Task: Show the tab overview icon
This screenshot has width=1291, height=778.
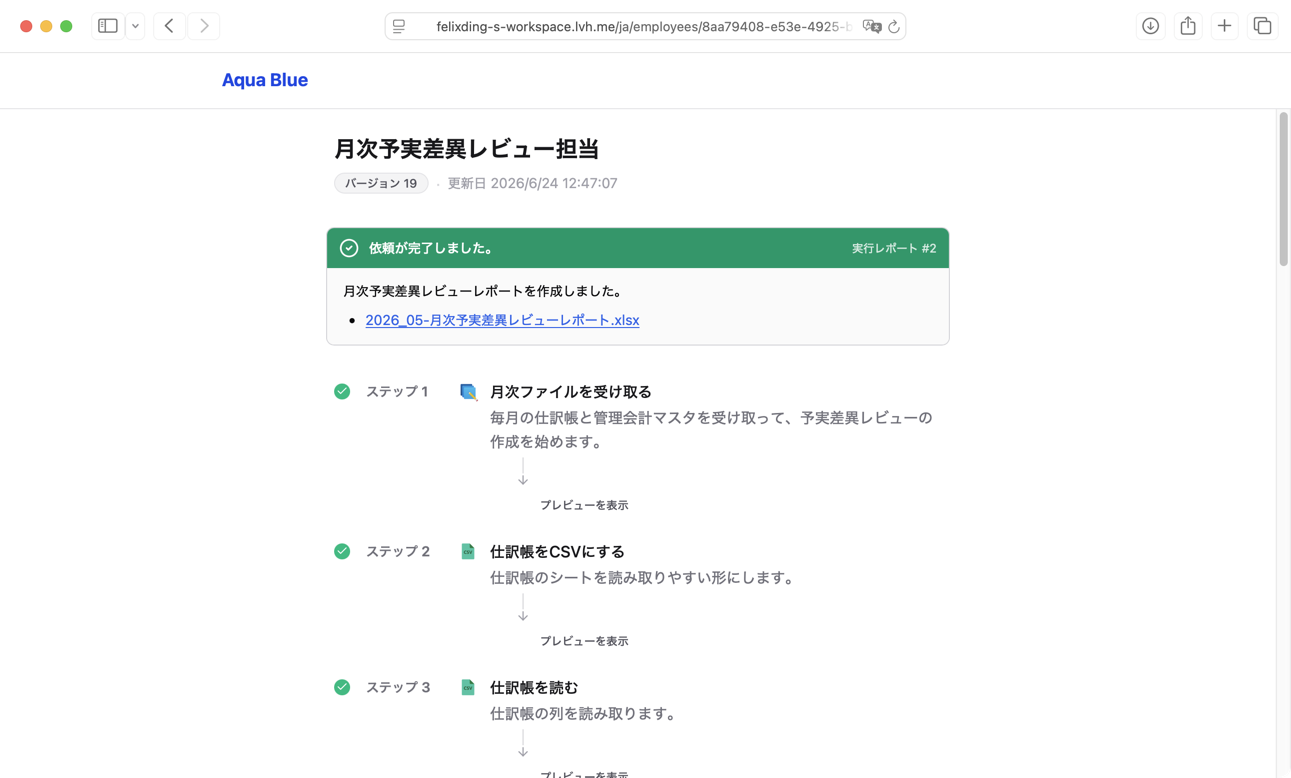Action: coord(1262,26)
